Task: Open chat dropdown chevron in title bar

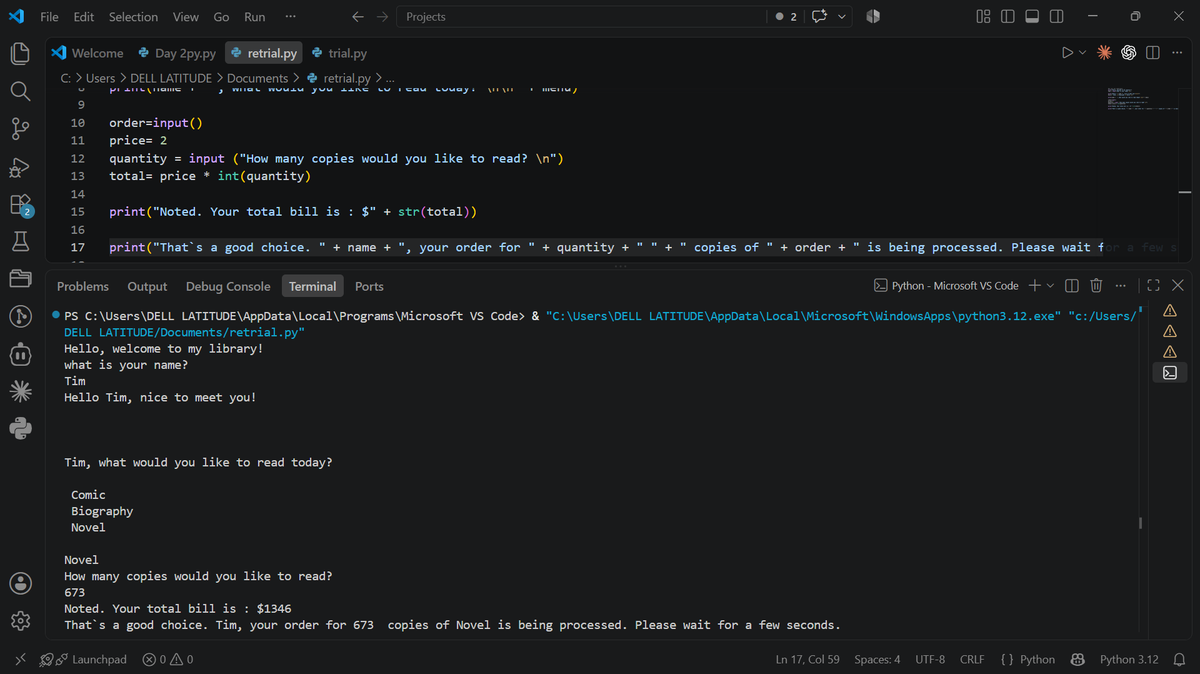Action: point(842,17)
